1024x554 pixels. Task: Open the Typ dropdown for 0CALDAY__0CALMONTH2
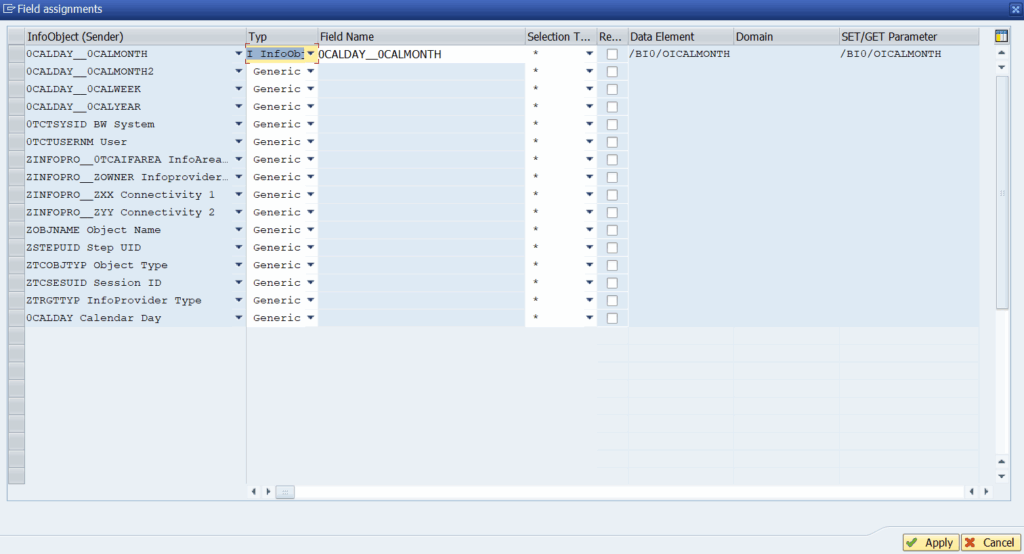pyautogui.click(x=311, y=71)
